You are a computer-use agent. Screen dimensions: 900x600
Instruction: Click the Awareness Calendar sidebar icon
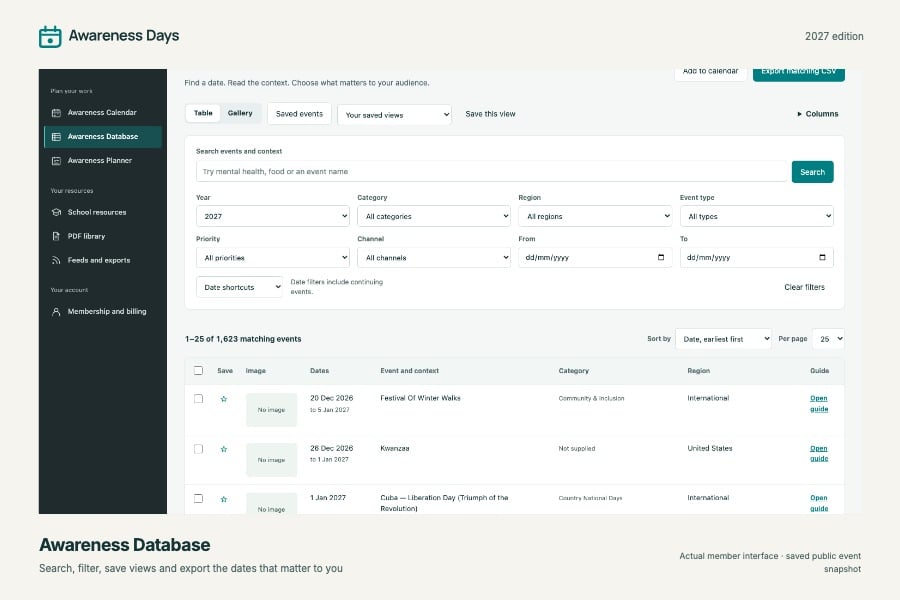56,113
